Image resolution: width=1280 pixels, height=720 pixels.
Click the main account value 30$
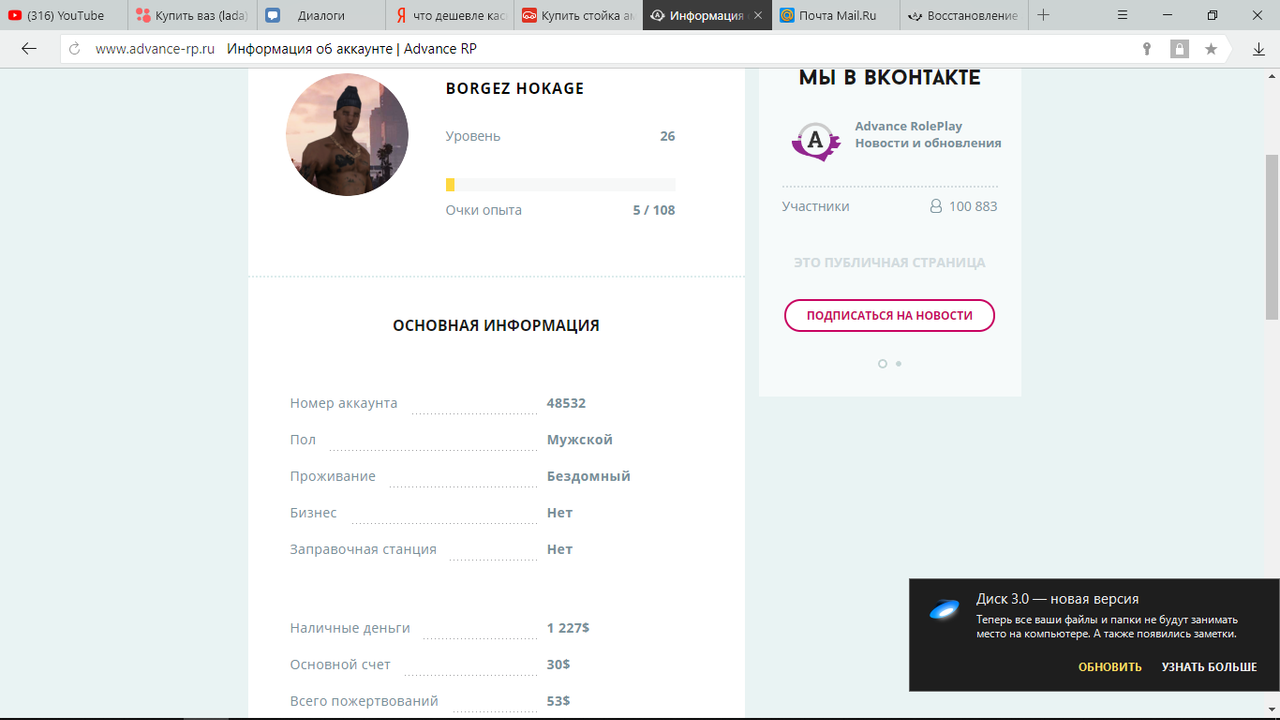coord(558,664)
